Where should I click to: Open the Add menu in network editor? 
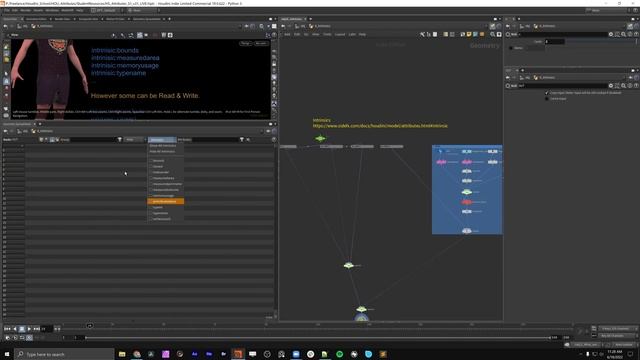click(x=287, y=35)
